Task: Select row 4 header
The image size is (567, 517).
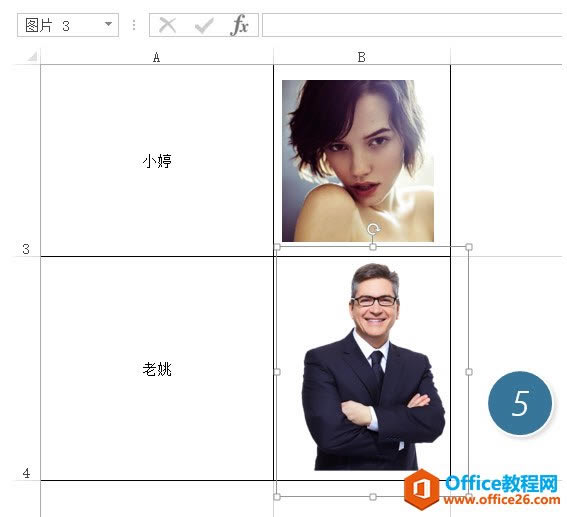Action: click(26, 368)
